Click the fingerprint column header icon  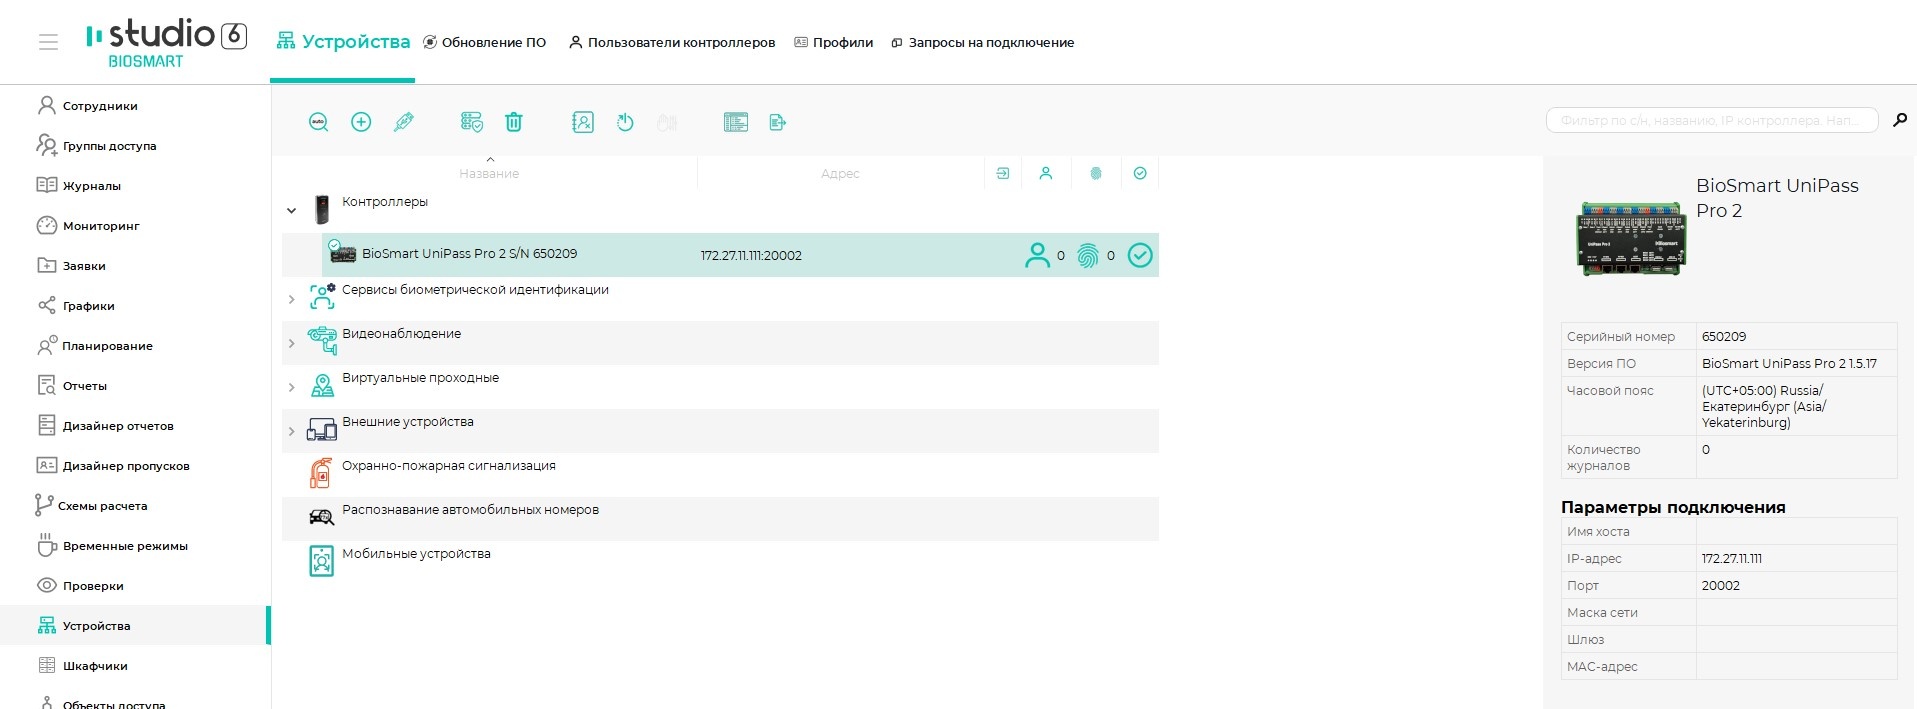1096,173
